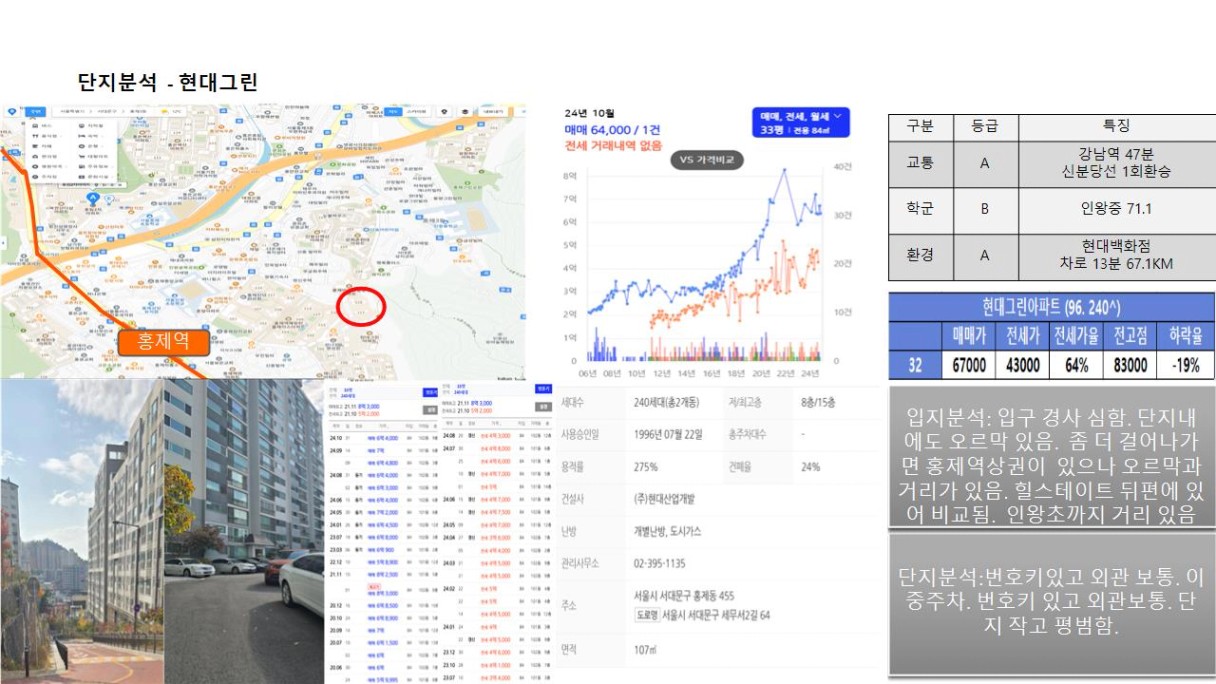Click the 전세가 value 43000
This screenshot has height=684, width=1216.
pos(1022,365)
